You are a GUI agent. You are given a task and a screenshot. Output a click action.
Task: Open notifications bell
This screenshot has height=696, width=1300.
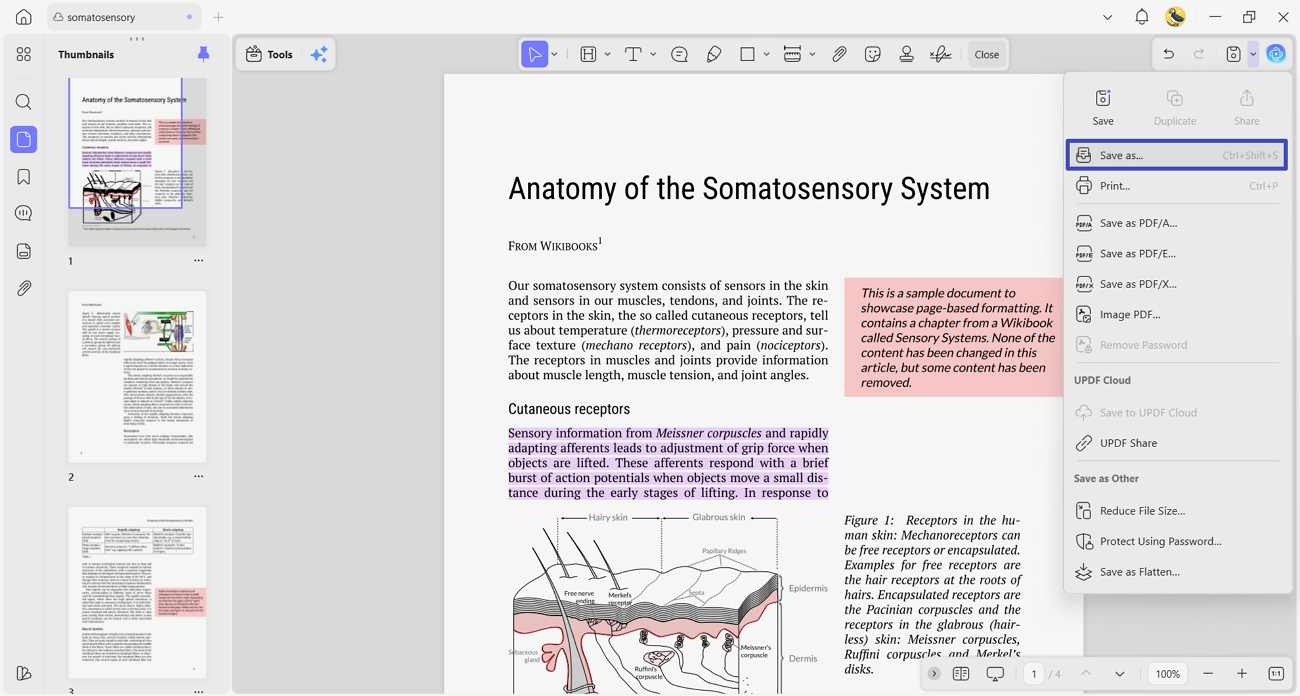pos(1142,17)
